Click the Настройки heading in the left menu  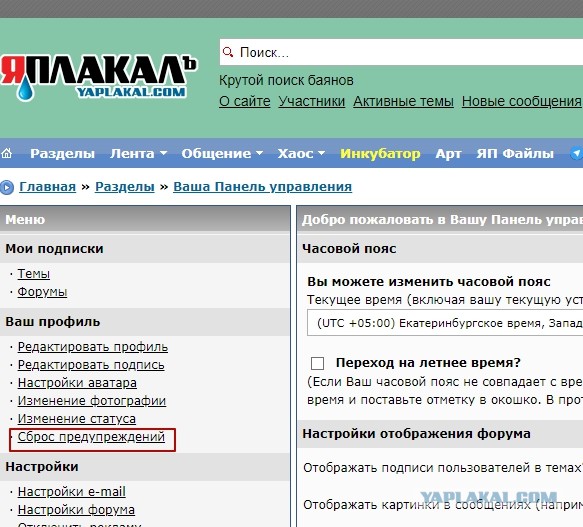(42, 466)
